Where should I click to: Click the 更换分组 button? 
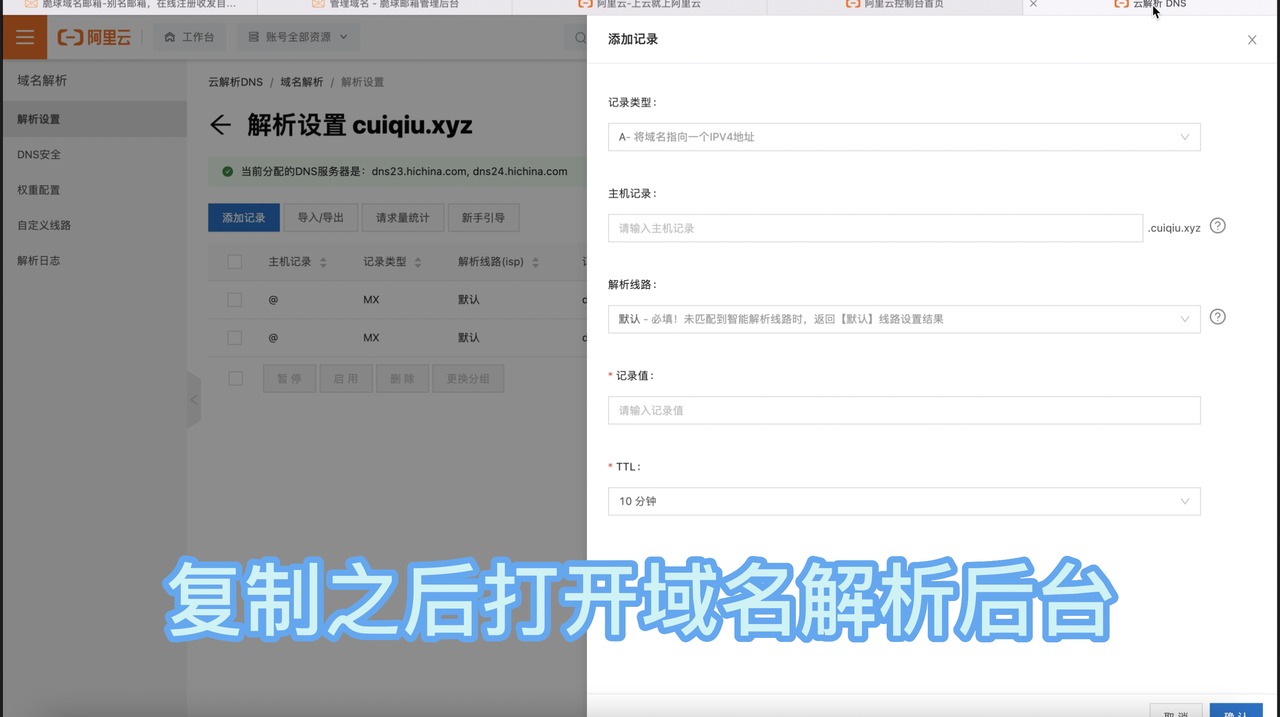click(469, 379)
